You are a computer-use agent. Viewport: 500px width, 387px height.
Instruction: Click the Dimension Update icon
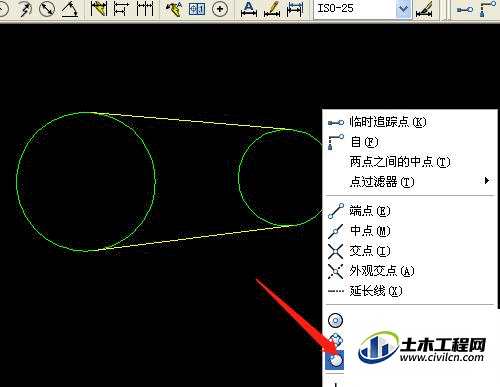[295, 9]
